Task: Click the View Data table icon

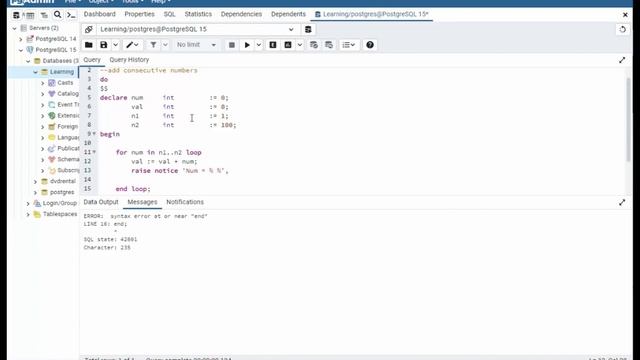Action: point(30,15)
